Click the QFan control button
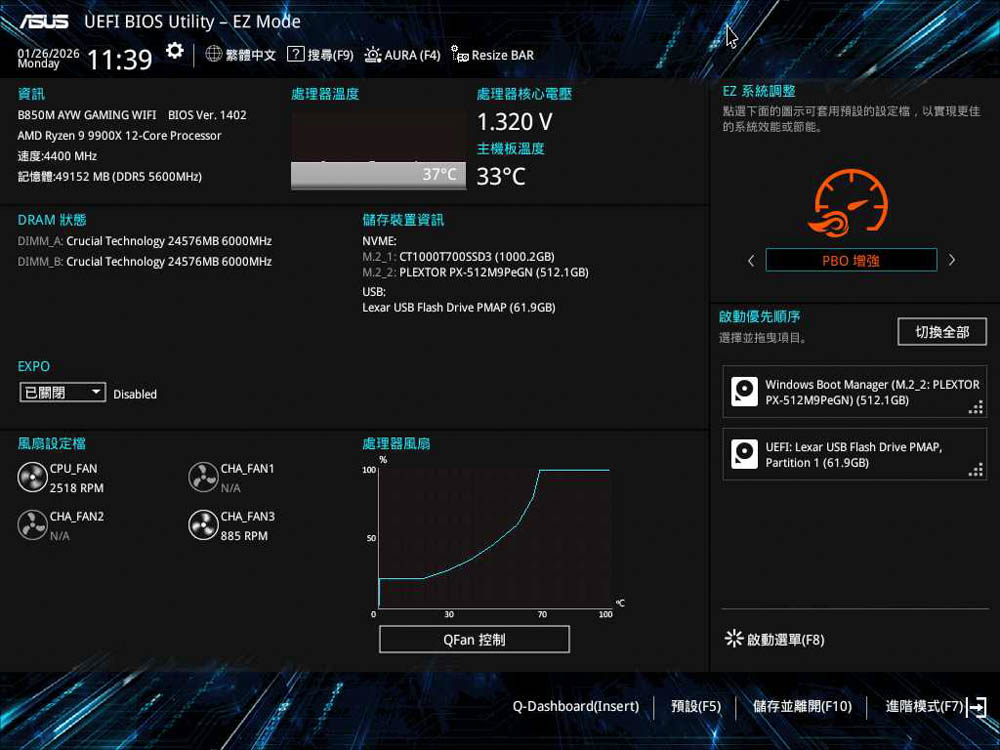The width and height of the screenshot is (1000, 750). [x=474, y=640]
